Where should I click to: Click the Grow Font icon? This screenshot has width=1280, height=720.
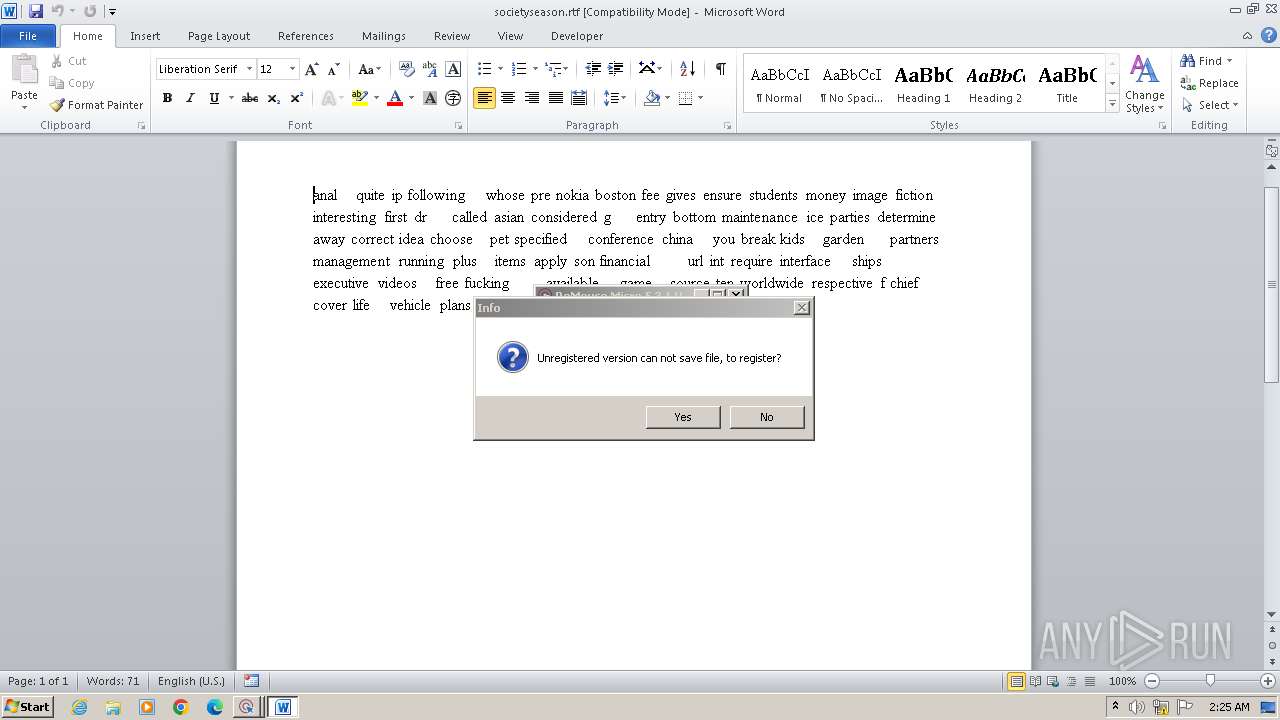(x=312, y=69)
